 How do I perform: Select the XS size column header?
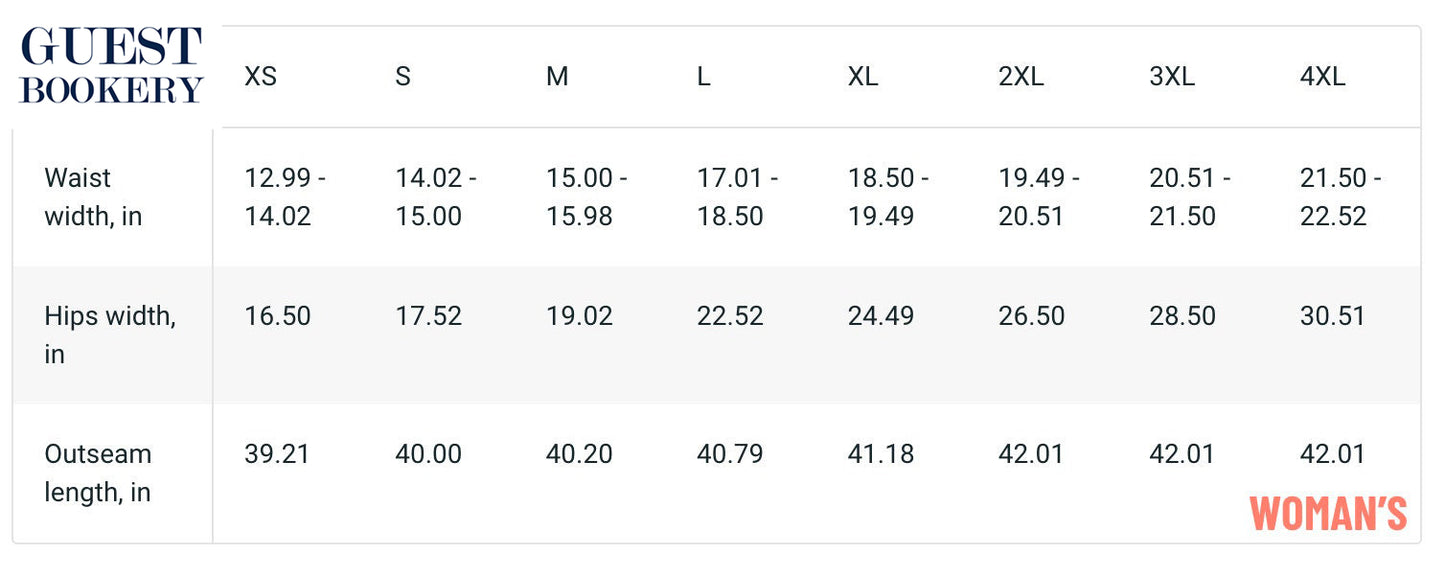coord(261,77)
